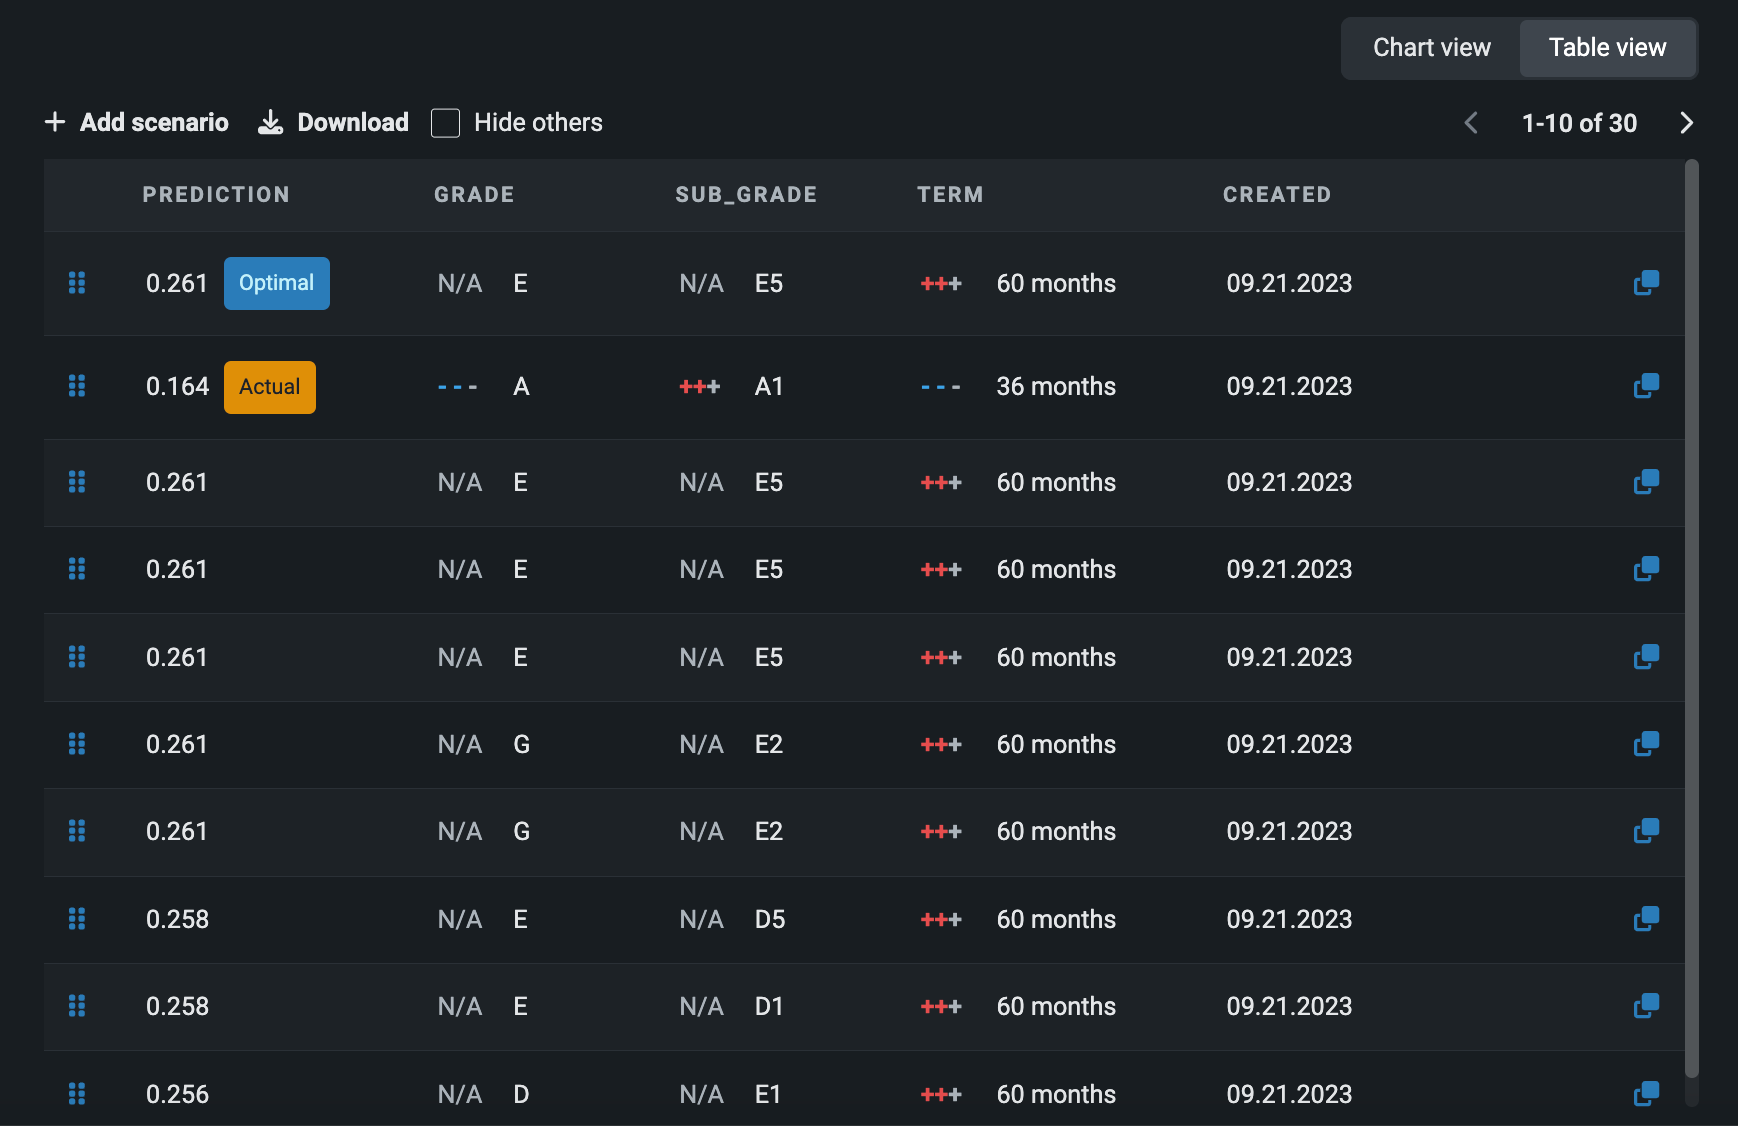Switch to Chart view
The width and height of the screenshot is (1738, 1126).
tap(1431, 48)
